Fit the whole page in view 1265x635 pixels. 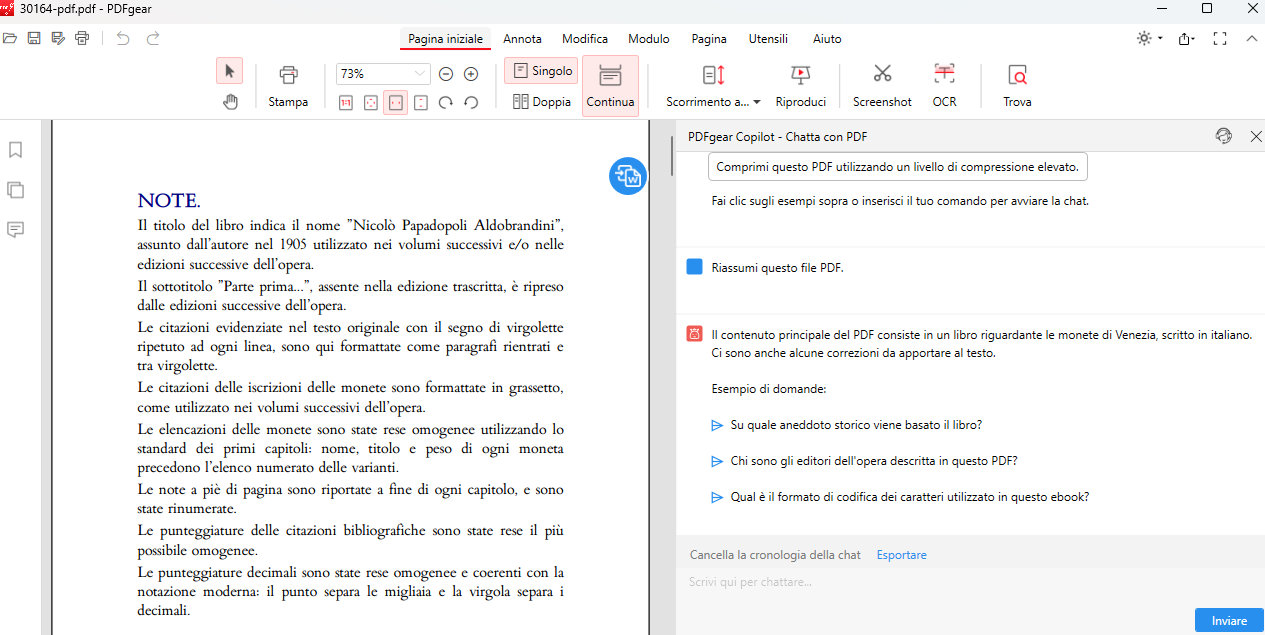371,102
